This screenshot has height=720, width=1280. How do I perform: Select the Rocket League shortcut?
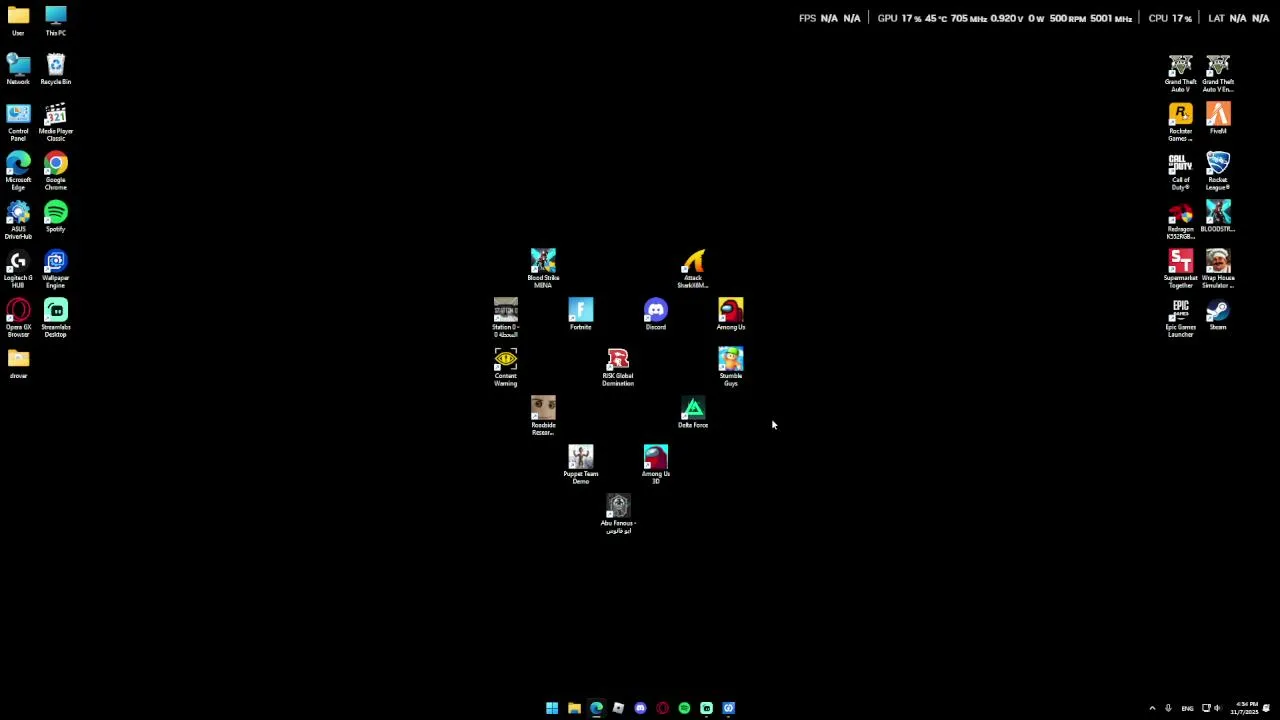point(1218,171)
